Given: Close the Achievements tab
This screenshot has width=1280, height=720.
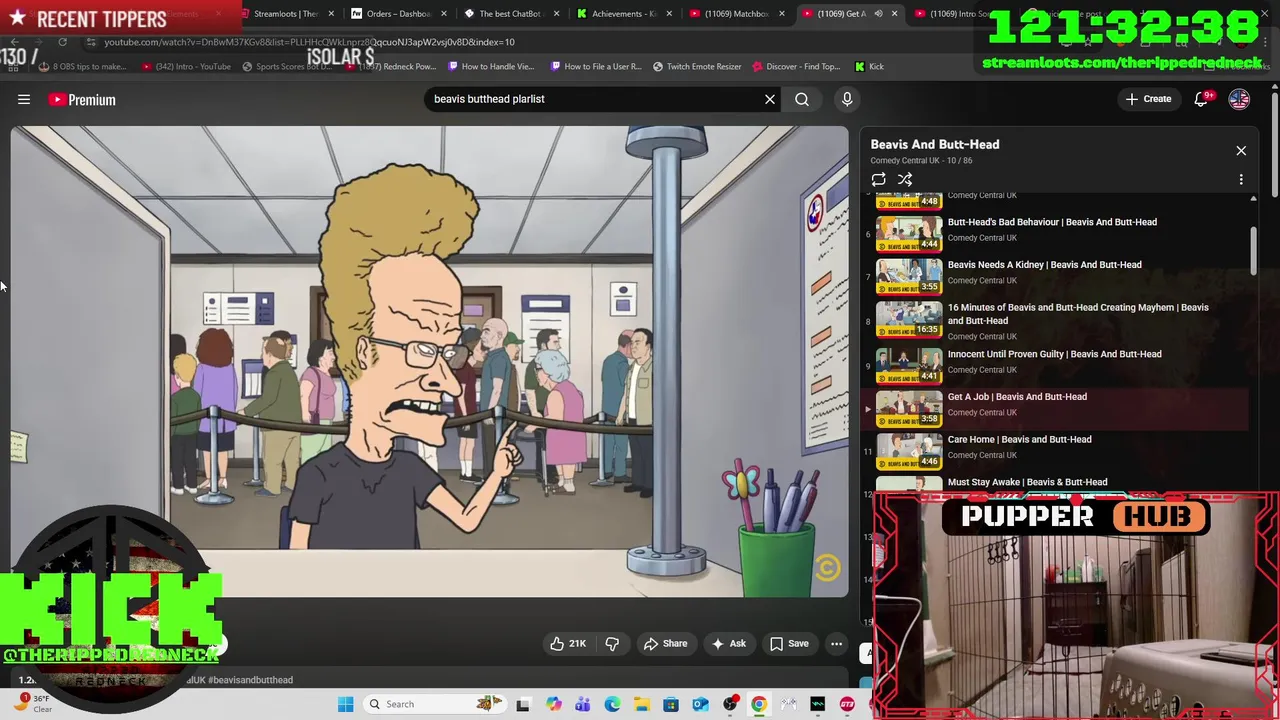Looking at the screenshot, I should pyautogui.click(x=669, y=14).
